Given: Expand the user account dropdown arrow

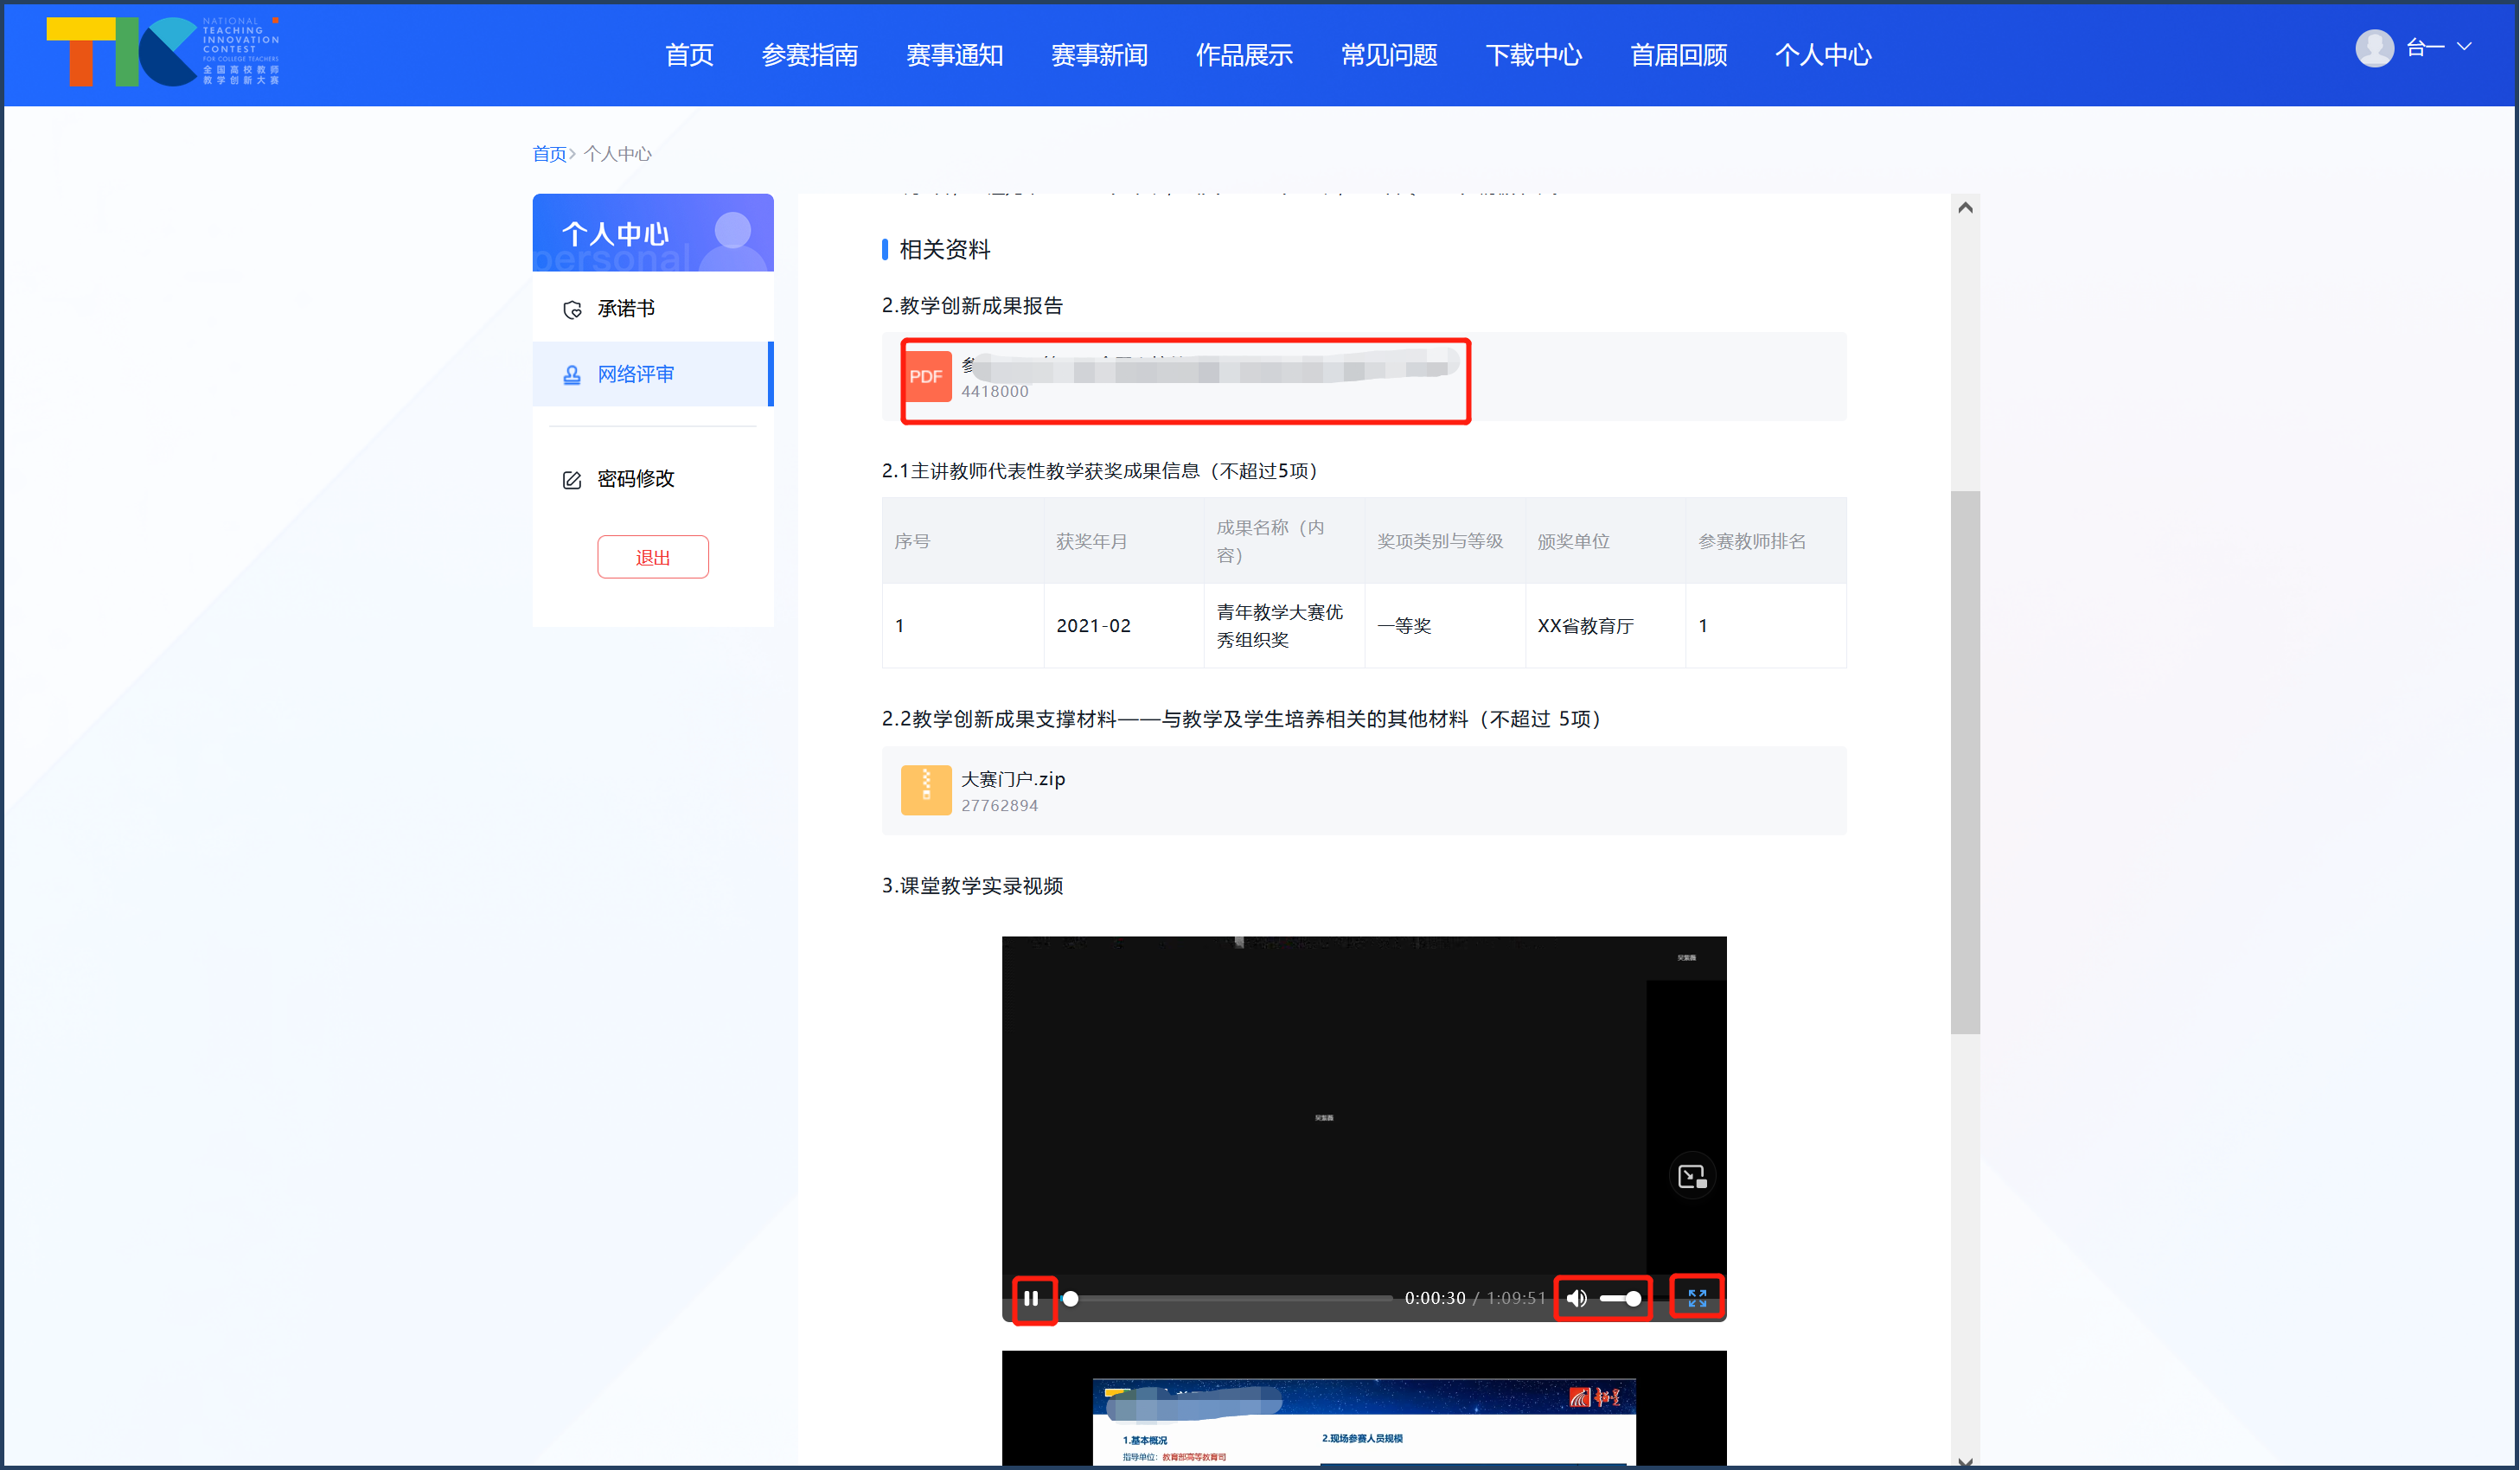Looking at the screenshot, I should click(x=2464, y=47).
